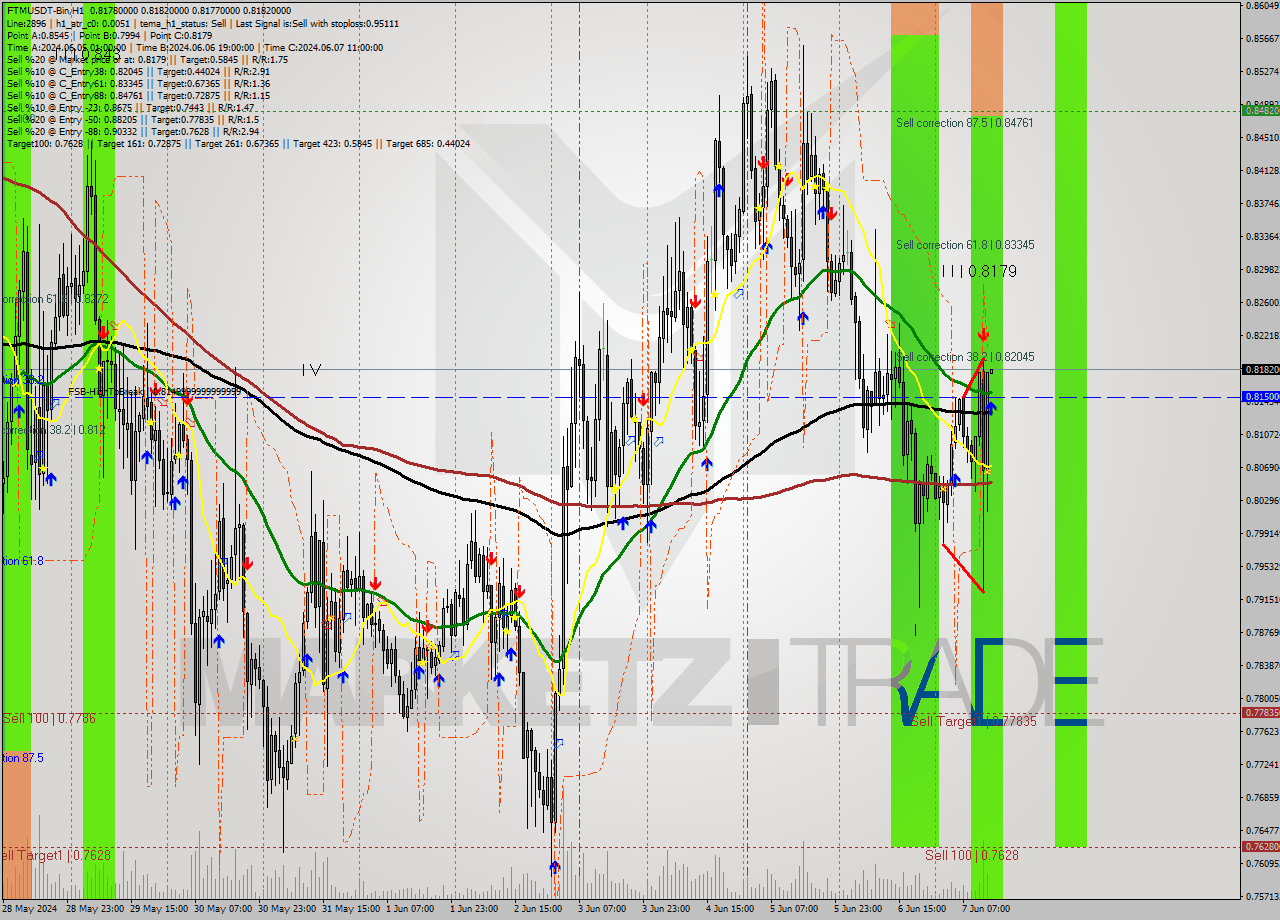Click 0.83364 on the price axis
Screen dimensions: 1280x920
coord(1262,237)
